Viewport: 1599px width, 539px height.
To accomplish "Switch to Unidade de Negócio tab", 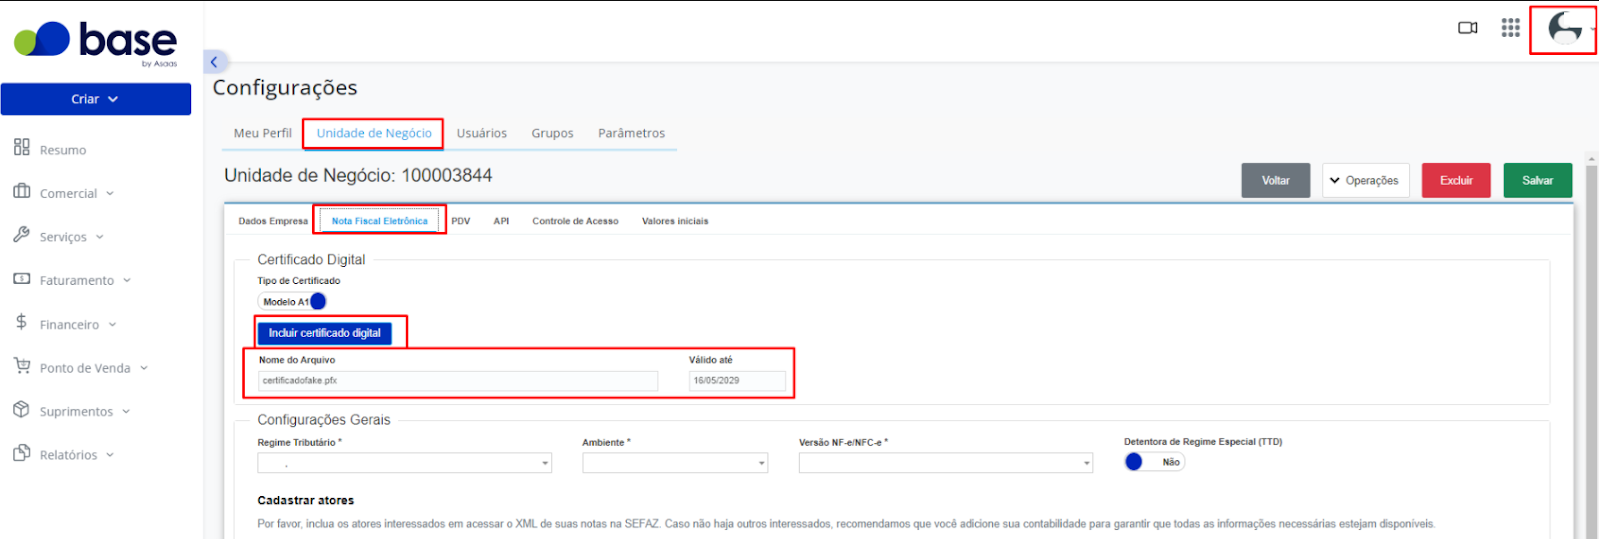I will click(x=374, y=133).
